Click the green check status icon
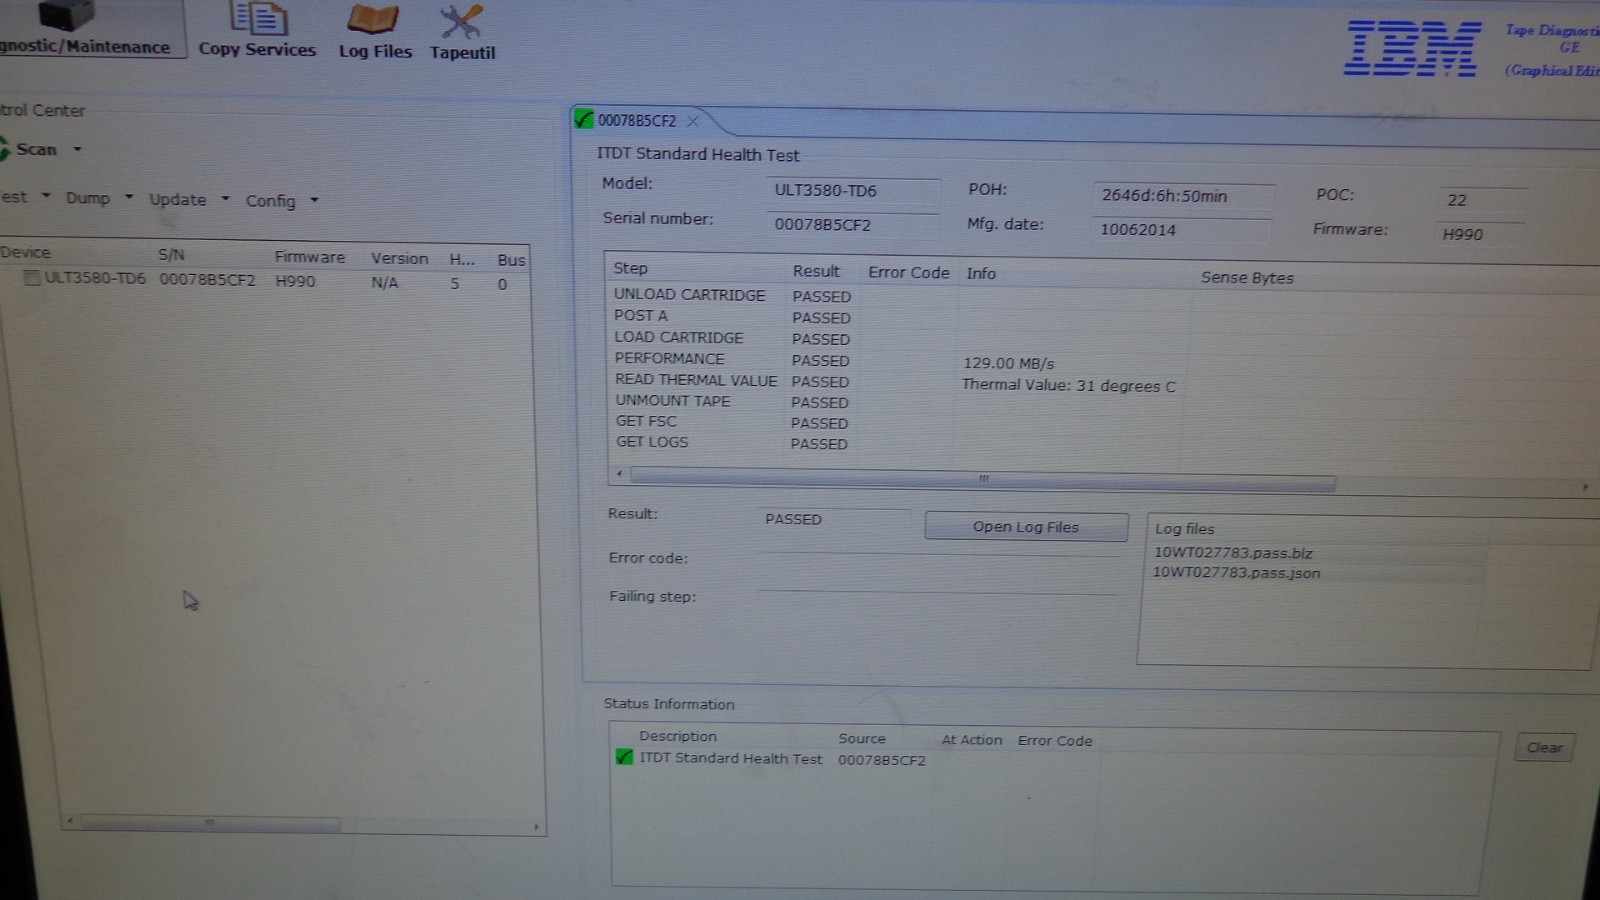This screenshot has height=900, width=1600. coord(624,757)
